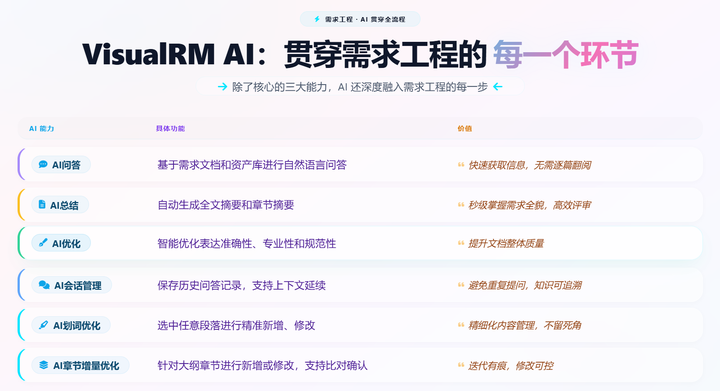Viewport: 720px width, 391px height.
Task: Click the left-pointing arrow after 每一步
Action: click(x=498, y=87)
